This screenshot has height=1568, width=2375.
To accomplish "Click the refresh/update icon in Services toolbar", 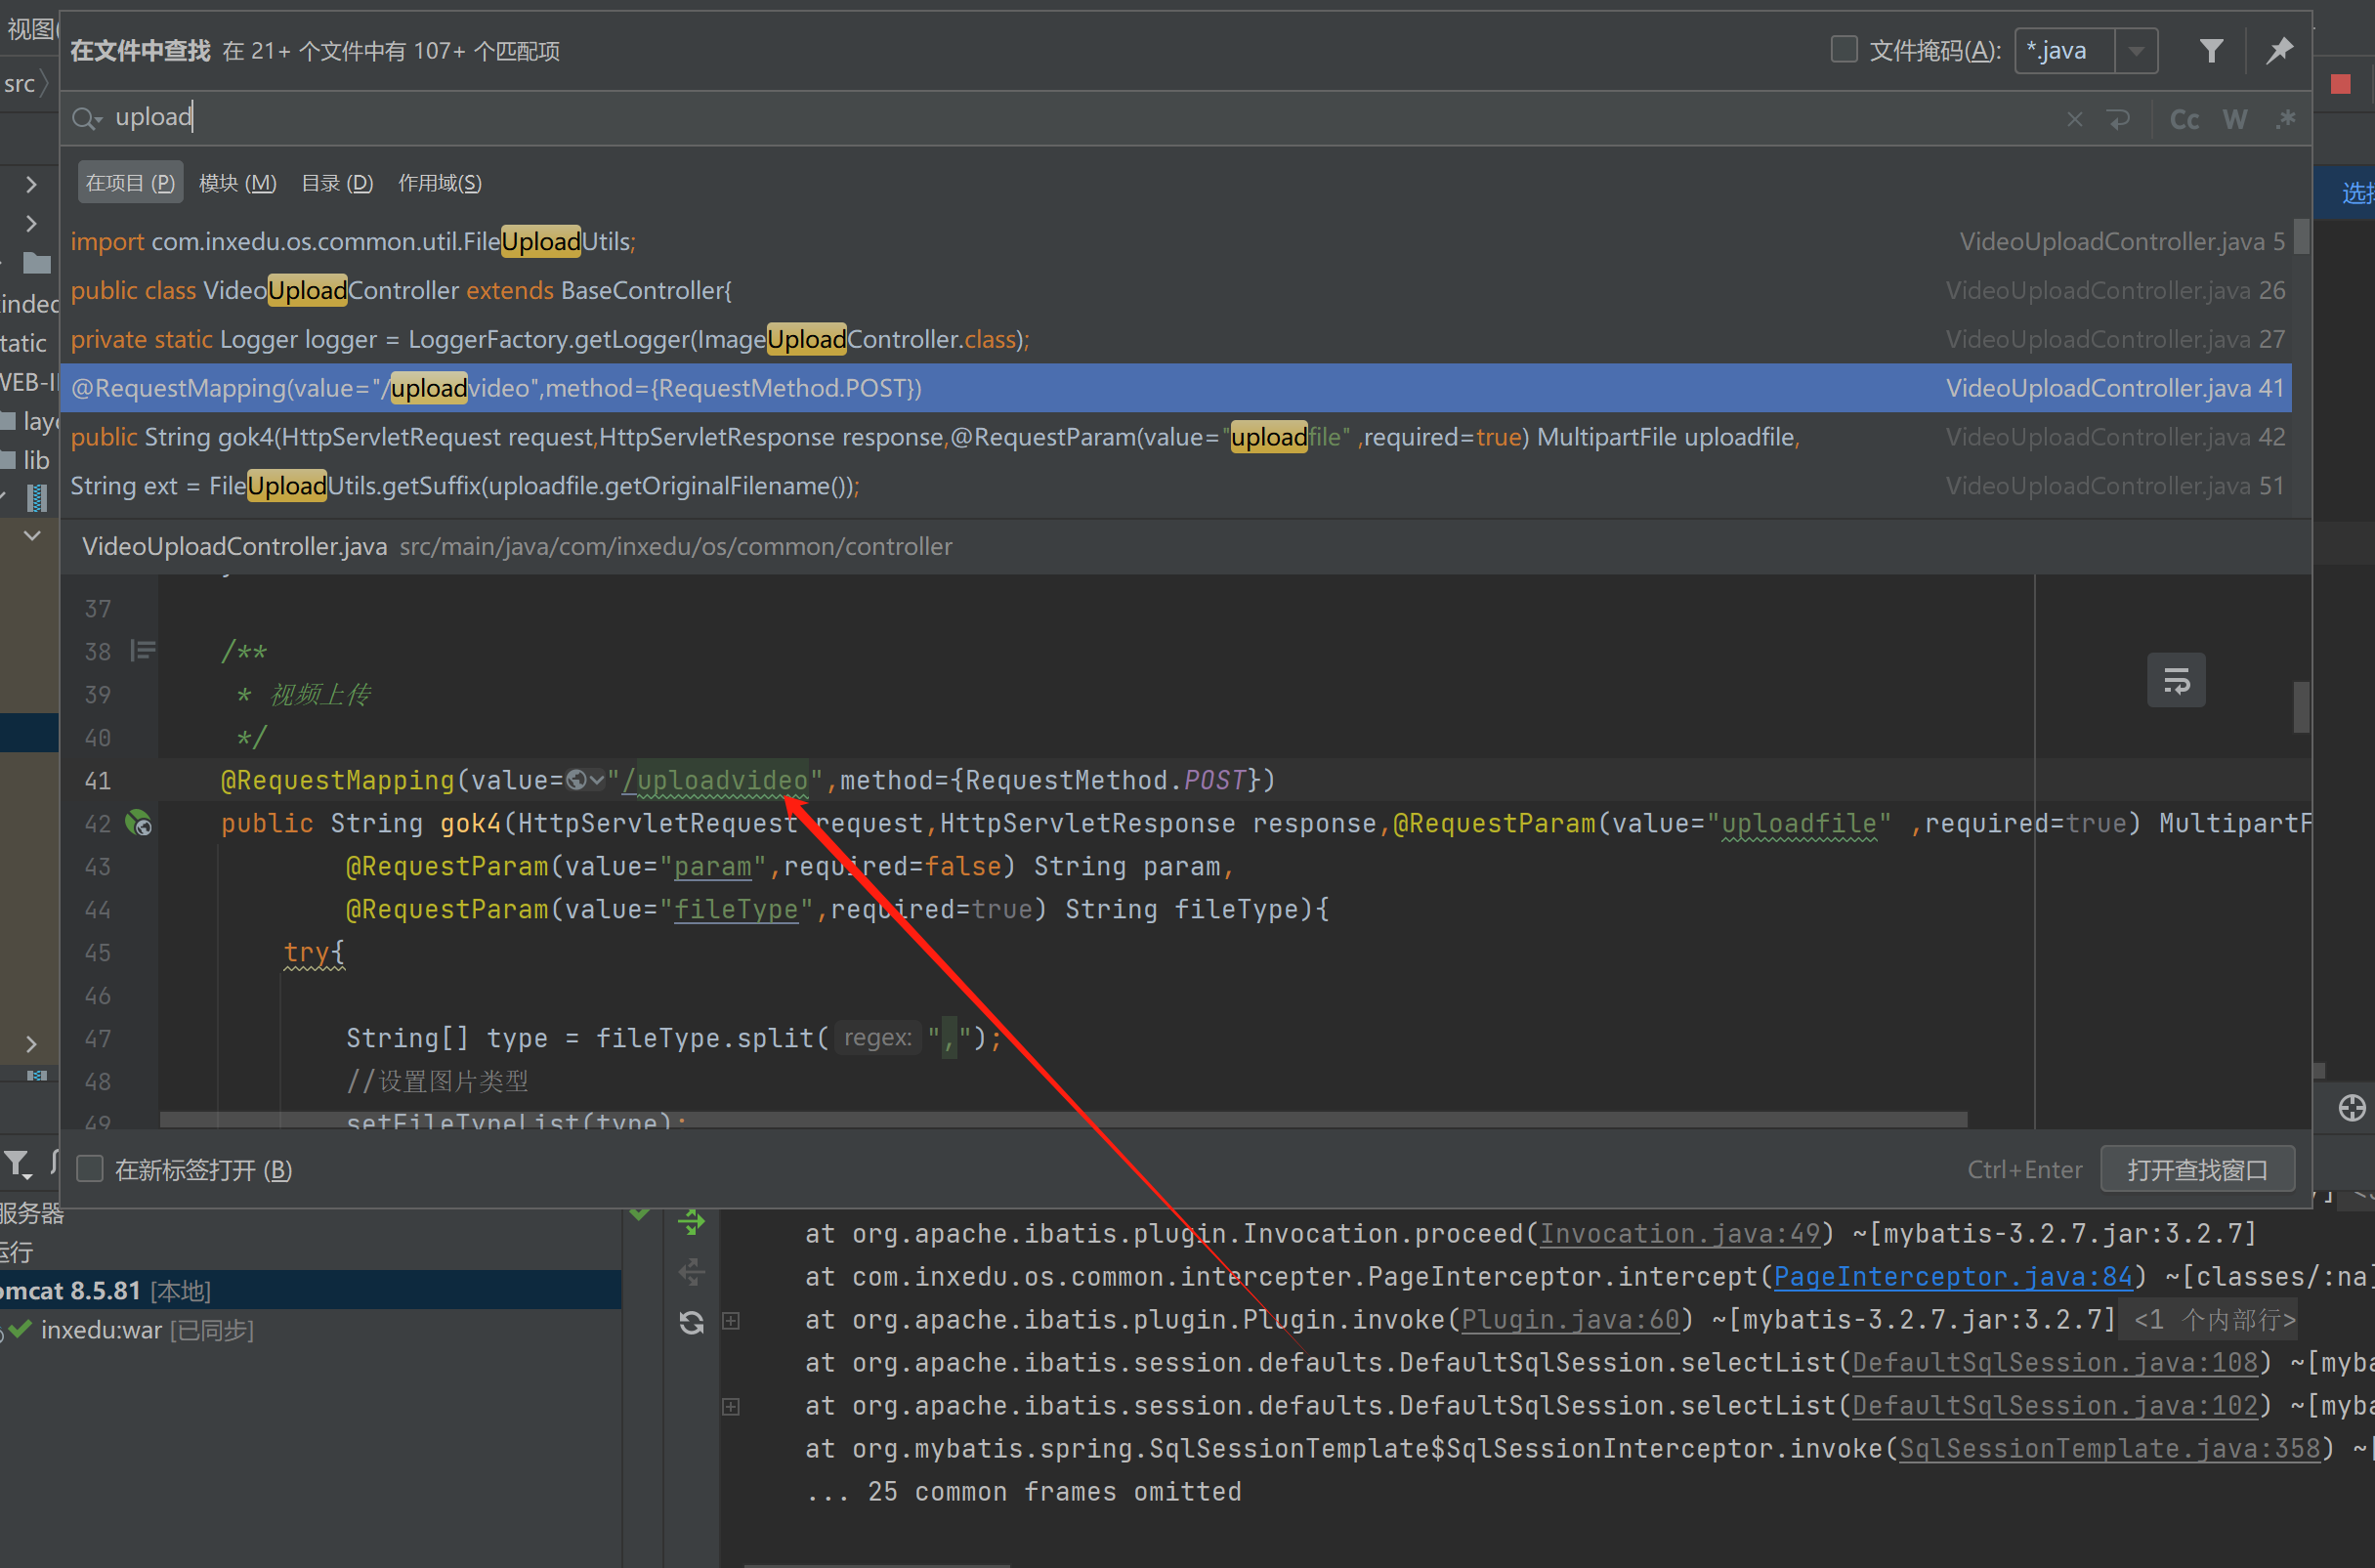I will point(691,1323).
